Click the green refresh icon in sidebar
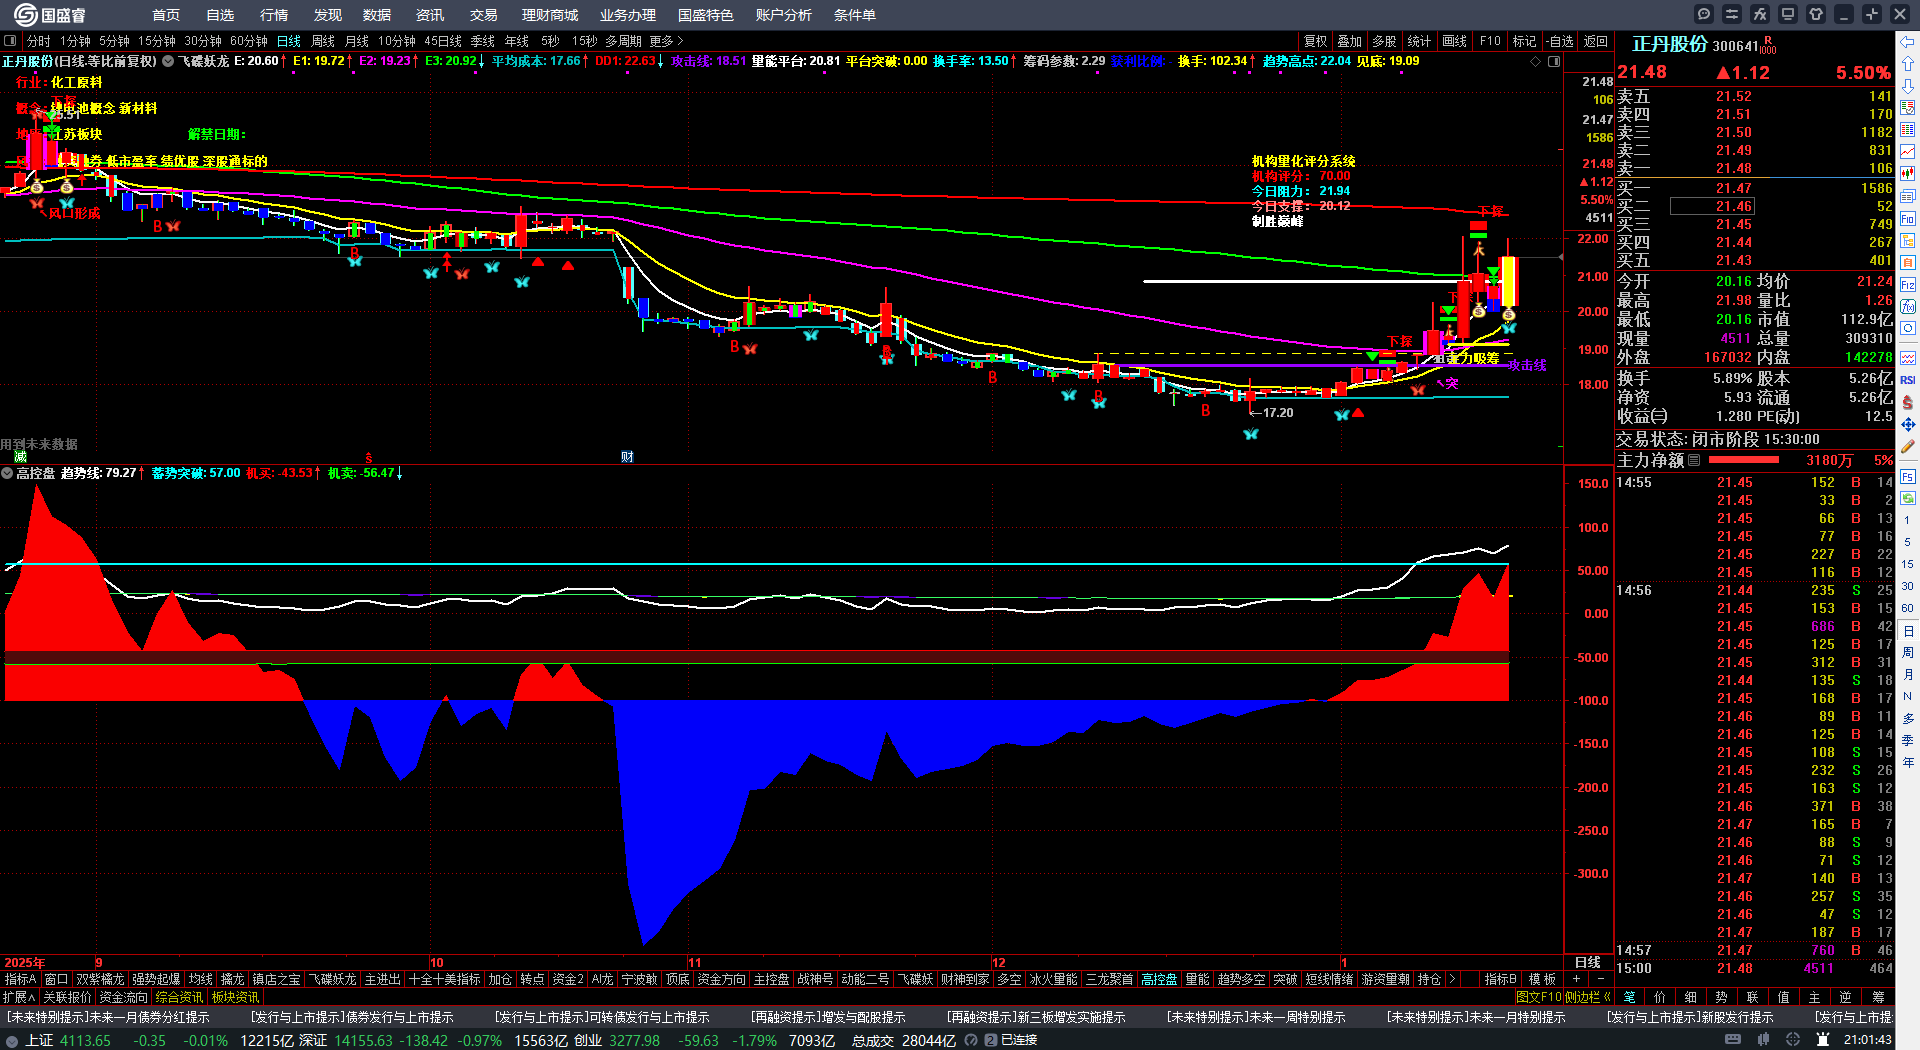Image resolution: width=1920 pixels, height=1050 pixels. pyautogui.click(x=1908, y=498)
